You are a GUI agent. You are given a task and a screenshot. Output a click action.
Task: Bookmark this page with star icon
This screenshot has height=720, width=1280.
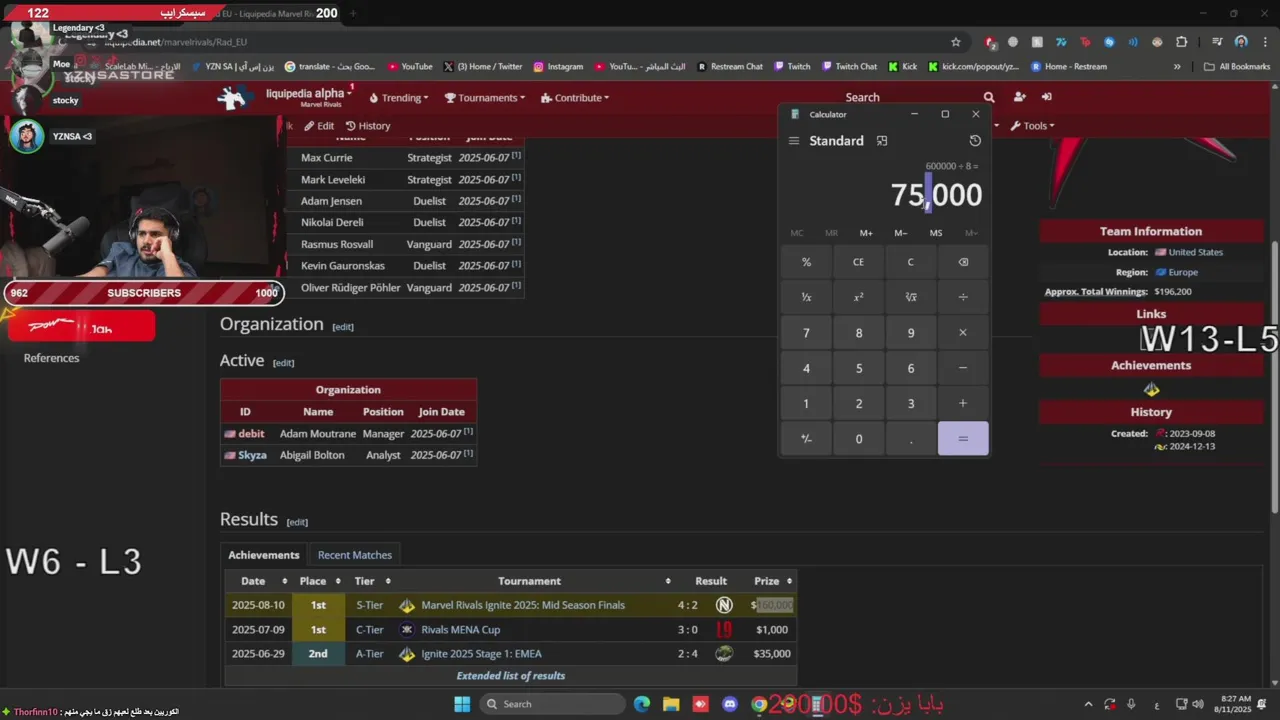(956, 42)
